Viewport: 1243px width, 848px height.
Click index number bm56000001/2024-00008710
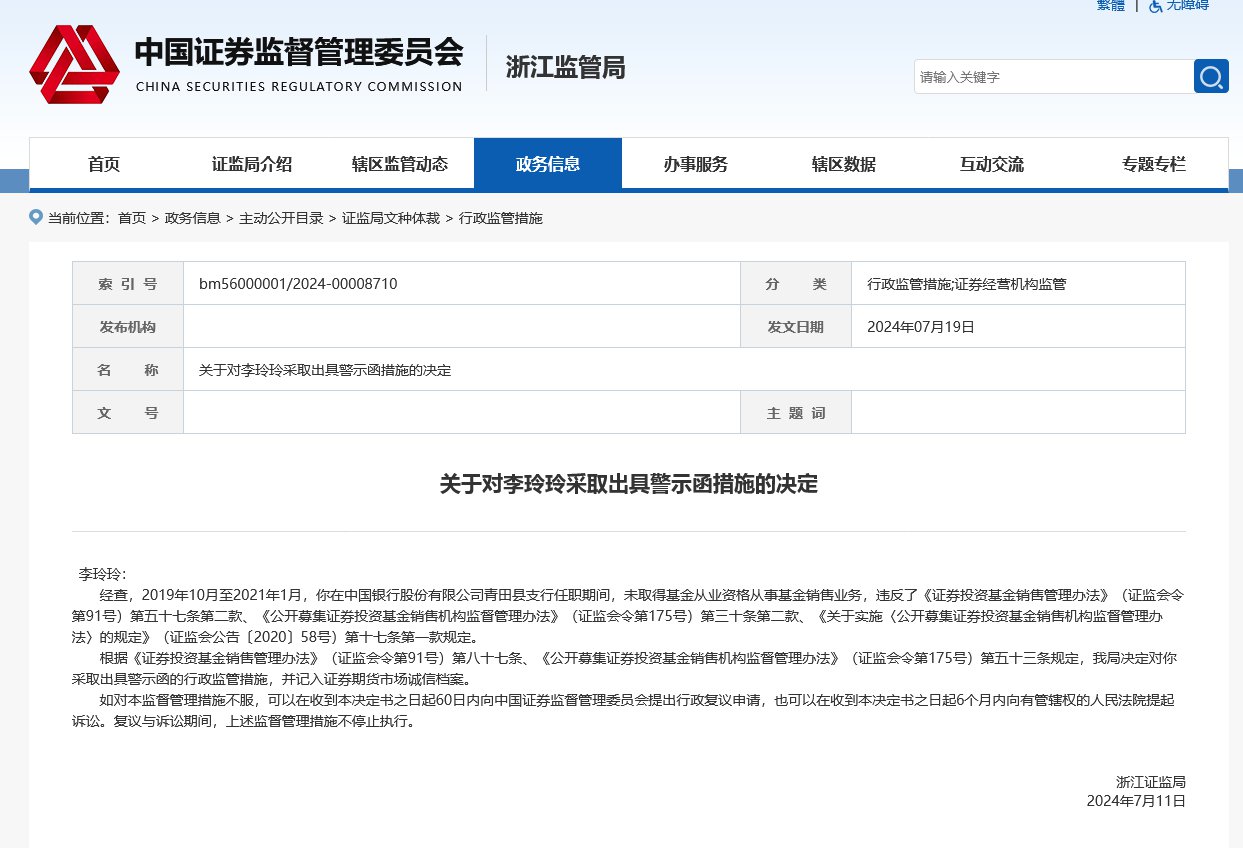click(298, 284)
